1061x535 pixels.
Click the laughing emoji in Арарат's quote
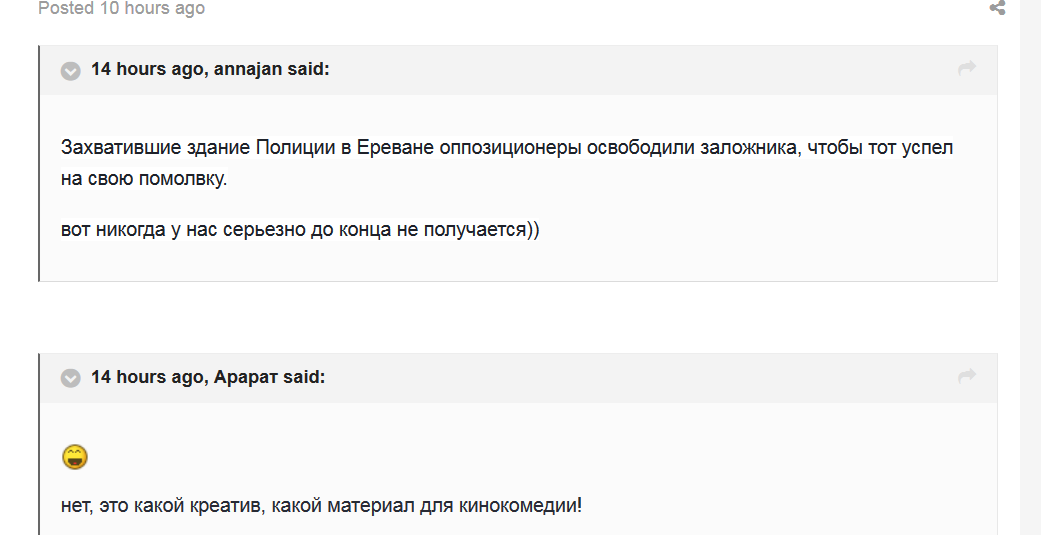(75, 458)
